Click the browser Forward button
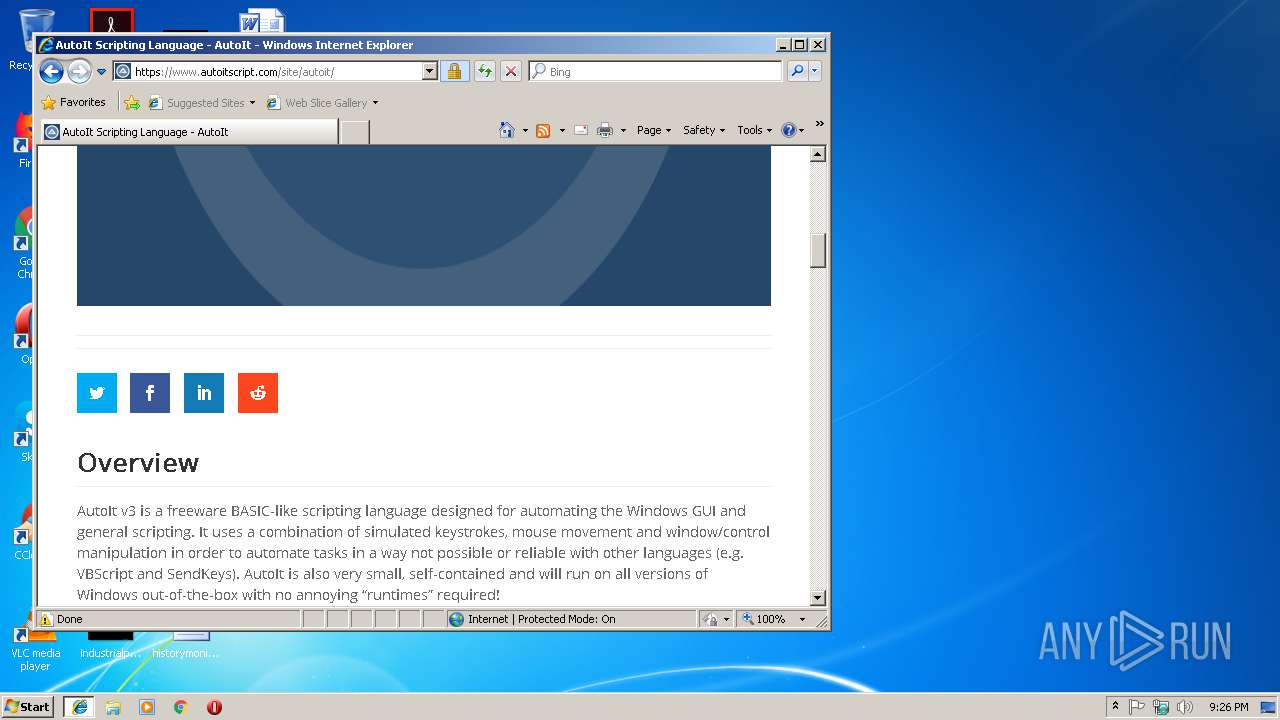This screenshot has height=720, width=1280. [x=79, y=71]
